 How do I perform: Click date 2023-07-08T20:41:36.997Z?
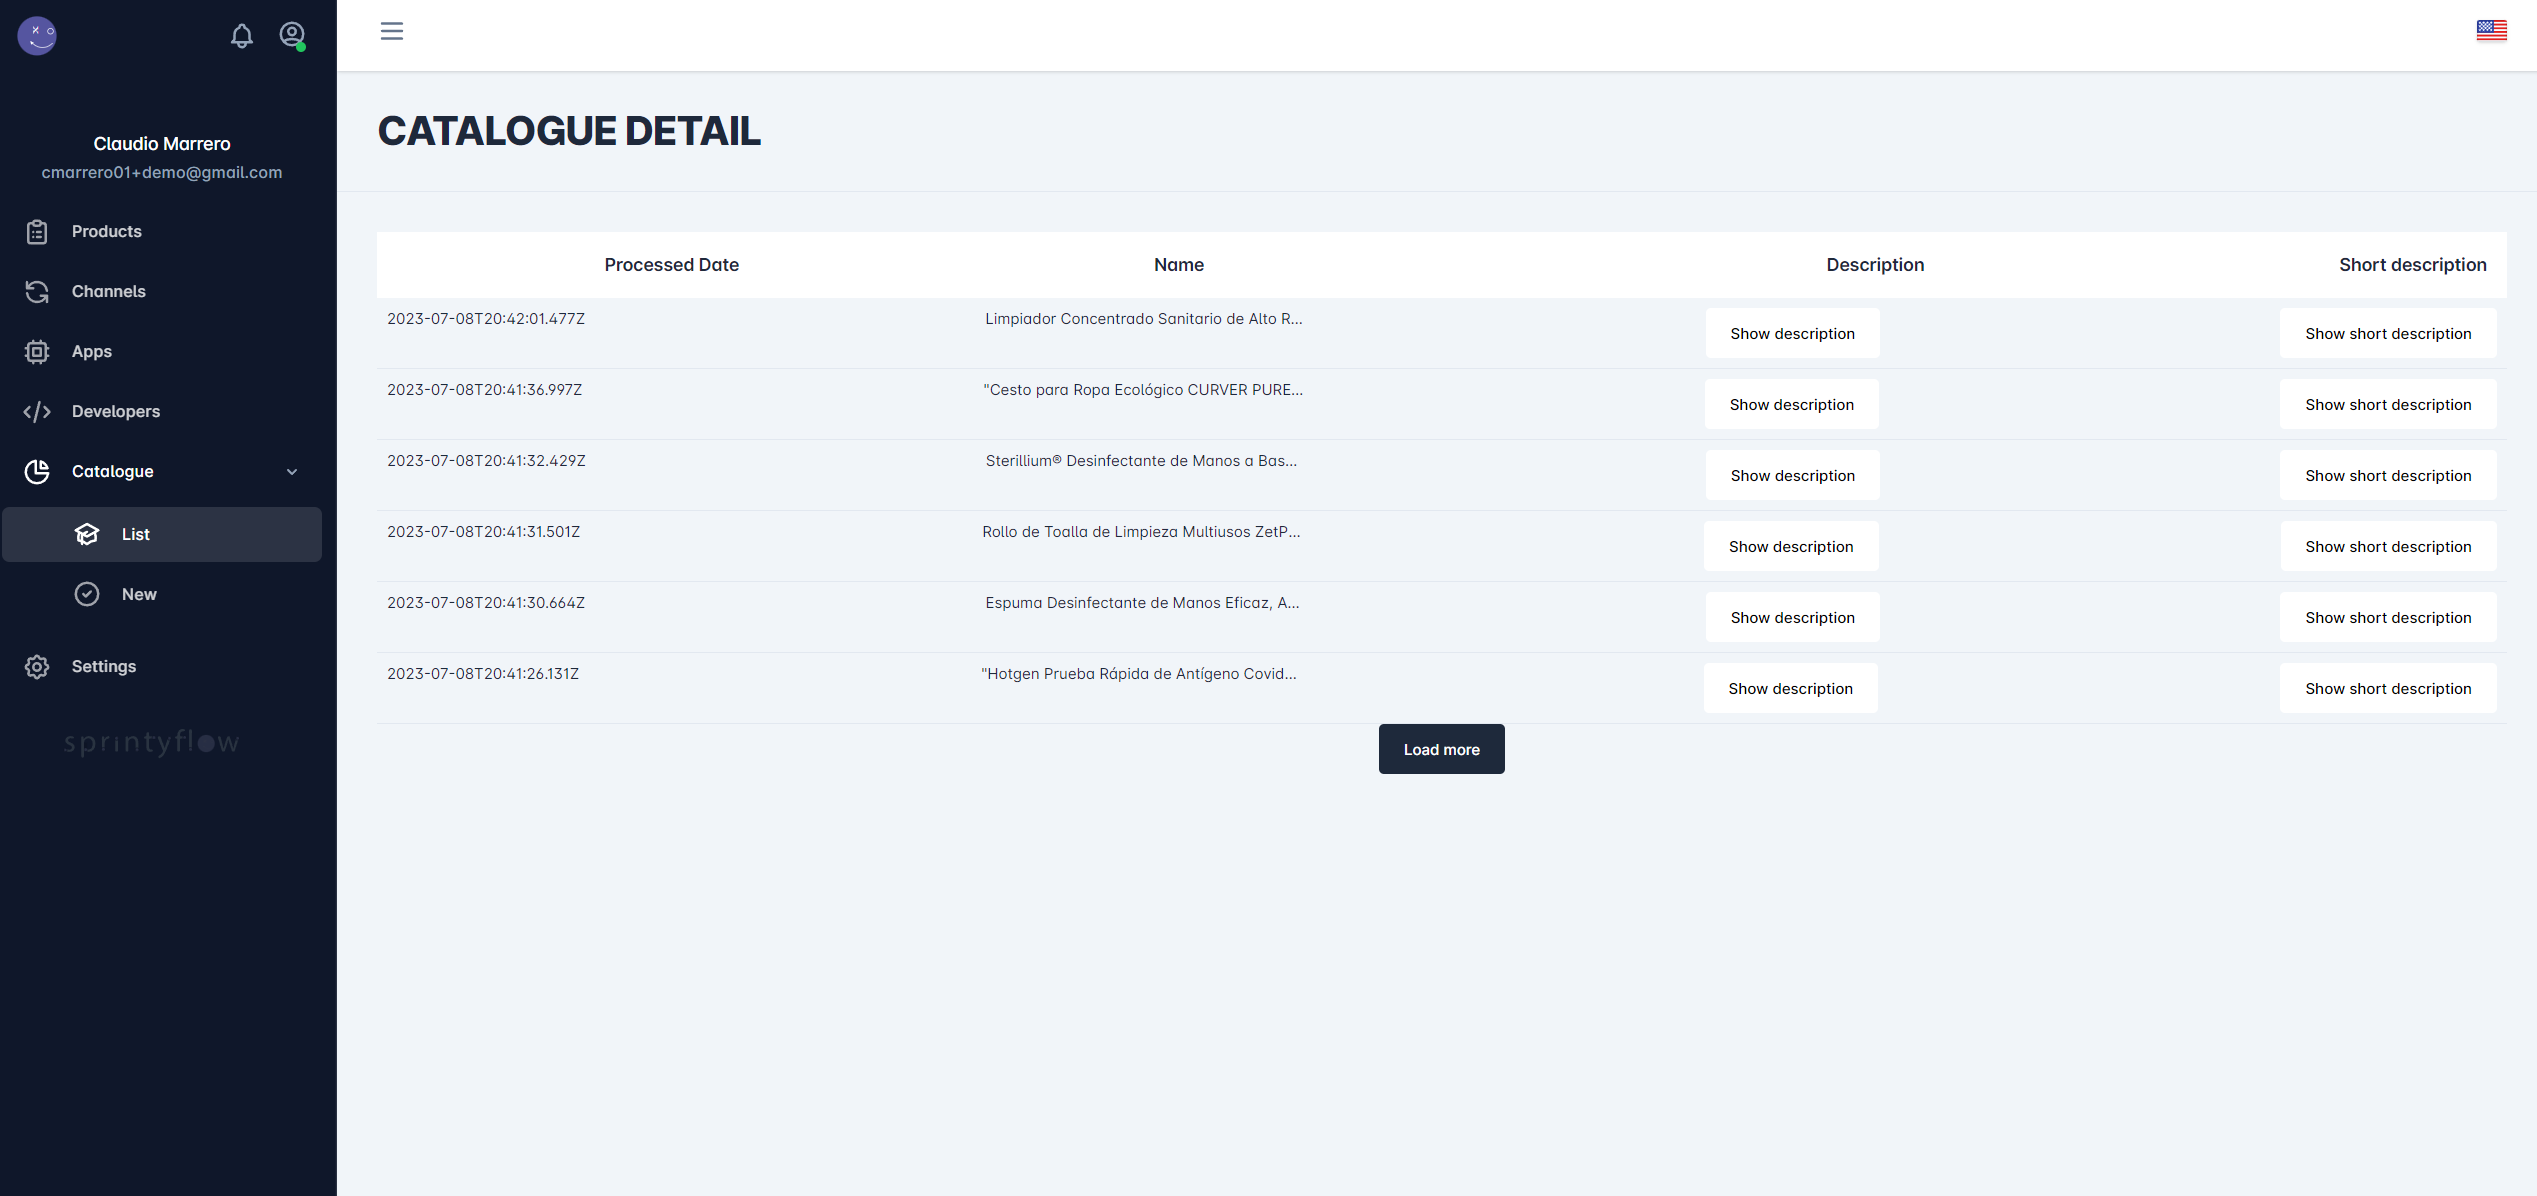pos(484,390)
